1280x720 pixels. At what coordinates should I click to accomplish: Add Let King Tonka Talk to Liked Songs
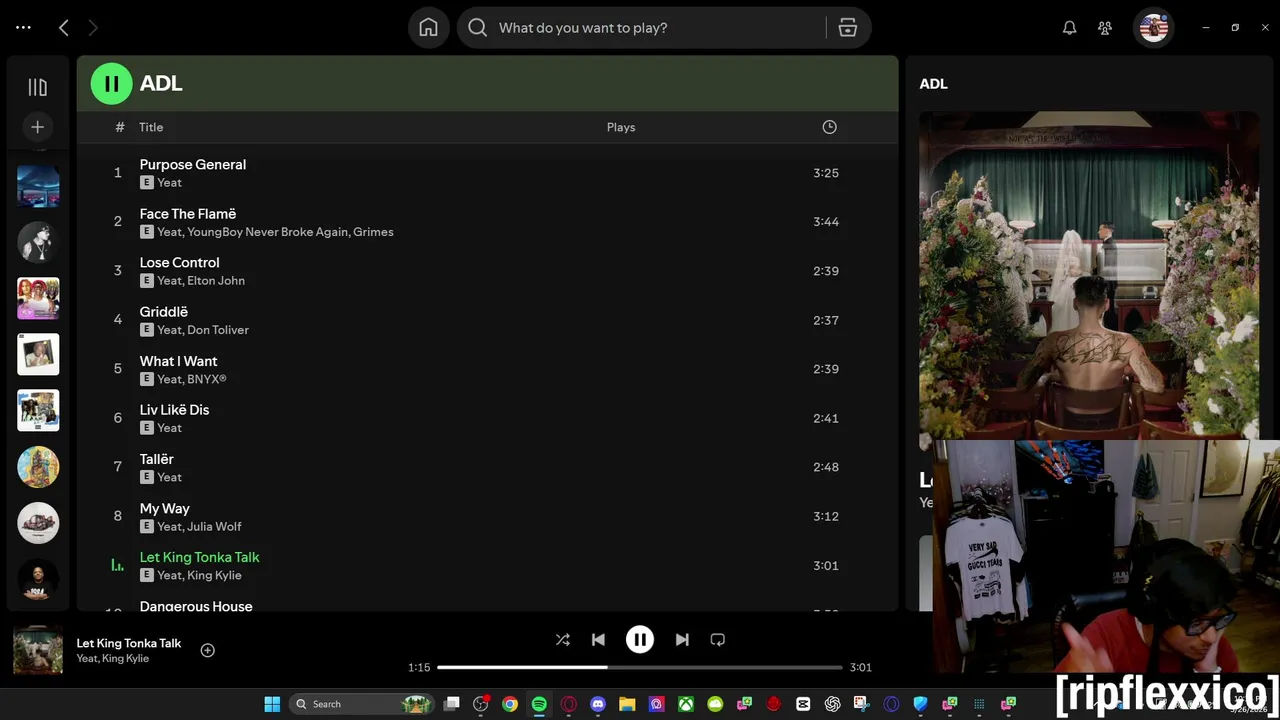click(208, 650)
